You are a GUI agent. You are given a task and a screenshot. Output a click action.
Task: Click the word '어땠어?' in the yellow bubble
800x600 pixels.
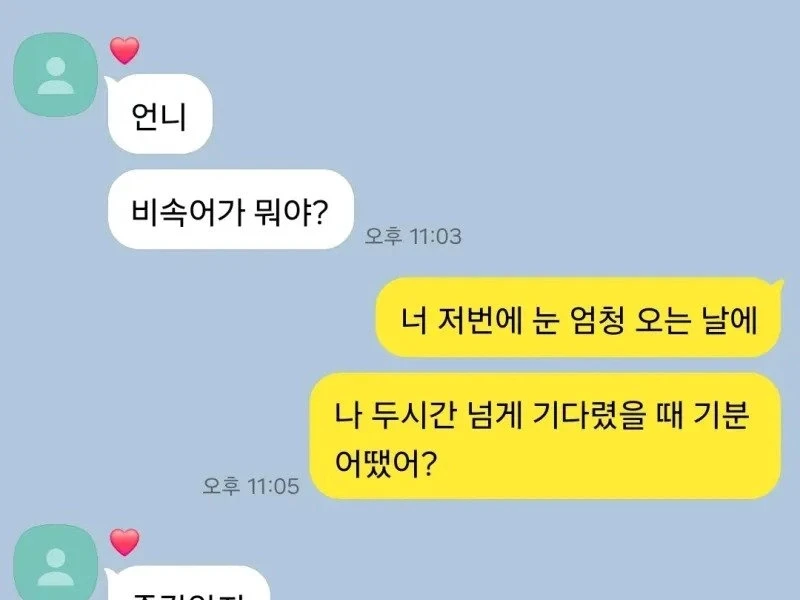pyautogui.click(x=386, y=462)
